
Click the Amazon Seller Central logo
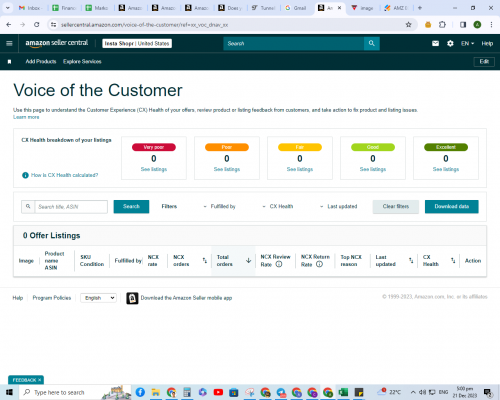click(57, 43)
